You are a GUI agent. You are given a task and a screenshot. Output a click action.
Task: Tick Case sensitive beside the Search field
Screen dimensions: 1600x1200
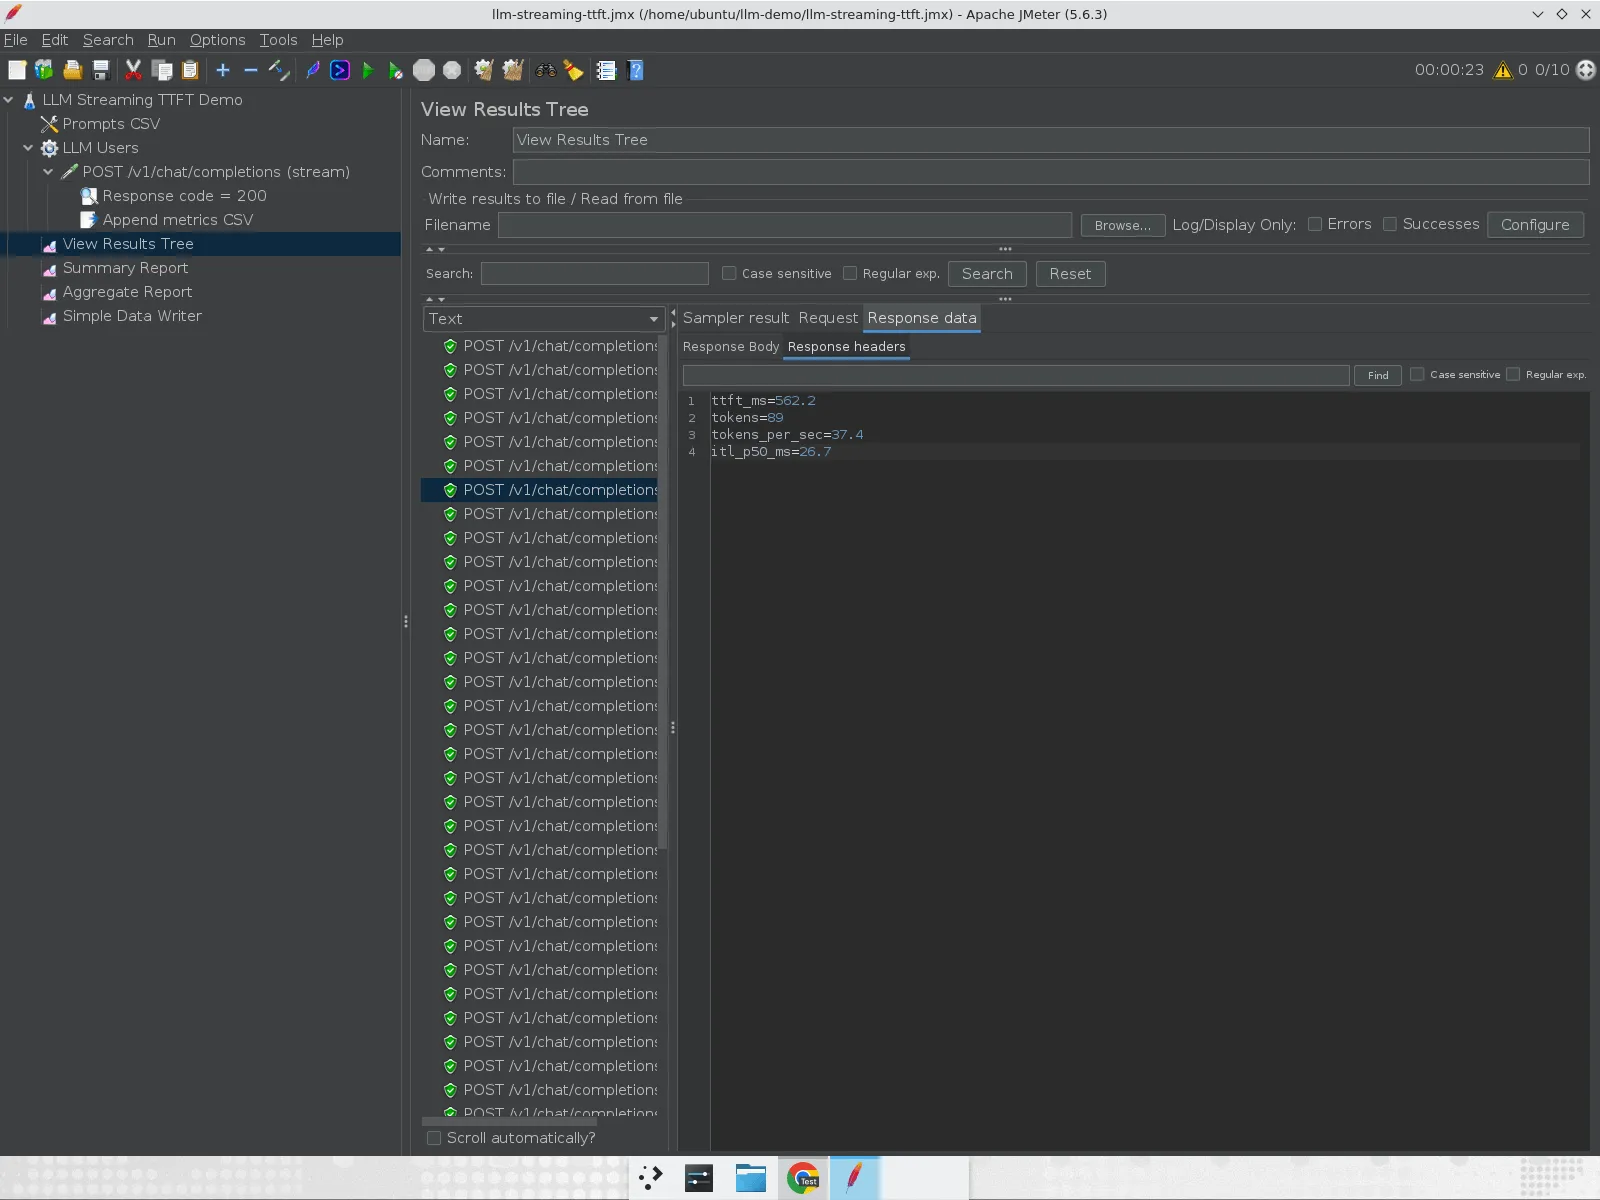729,273
